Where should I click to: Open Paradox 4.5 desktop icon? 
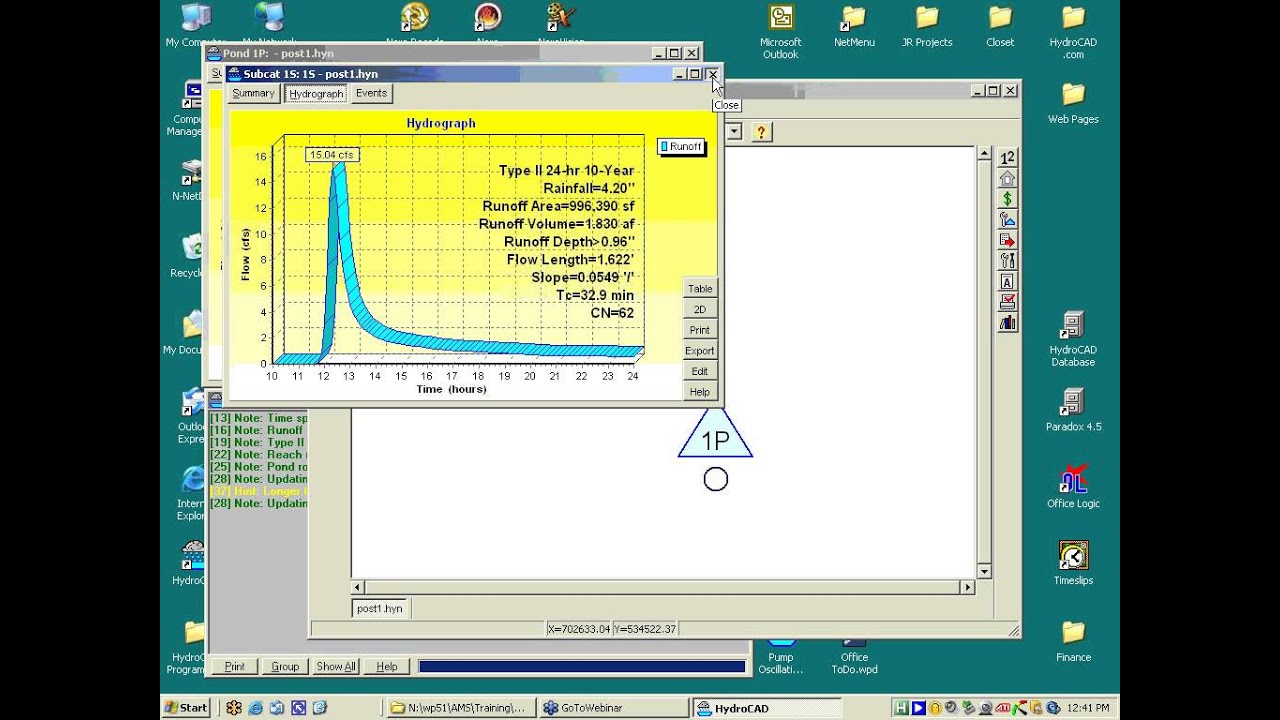coord(1073,408)
